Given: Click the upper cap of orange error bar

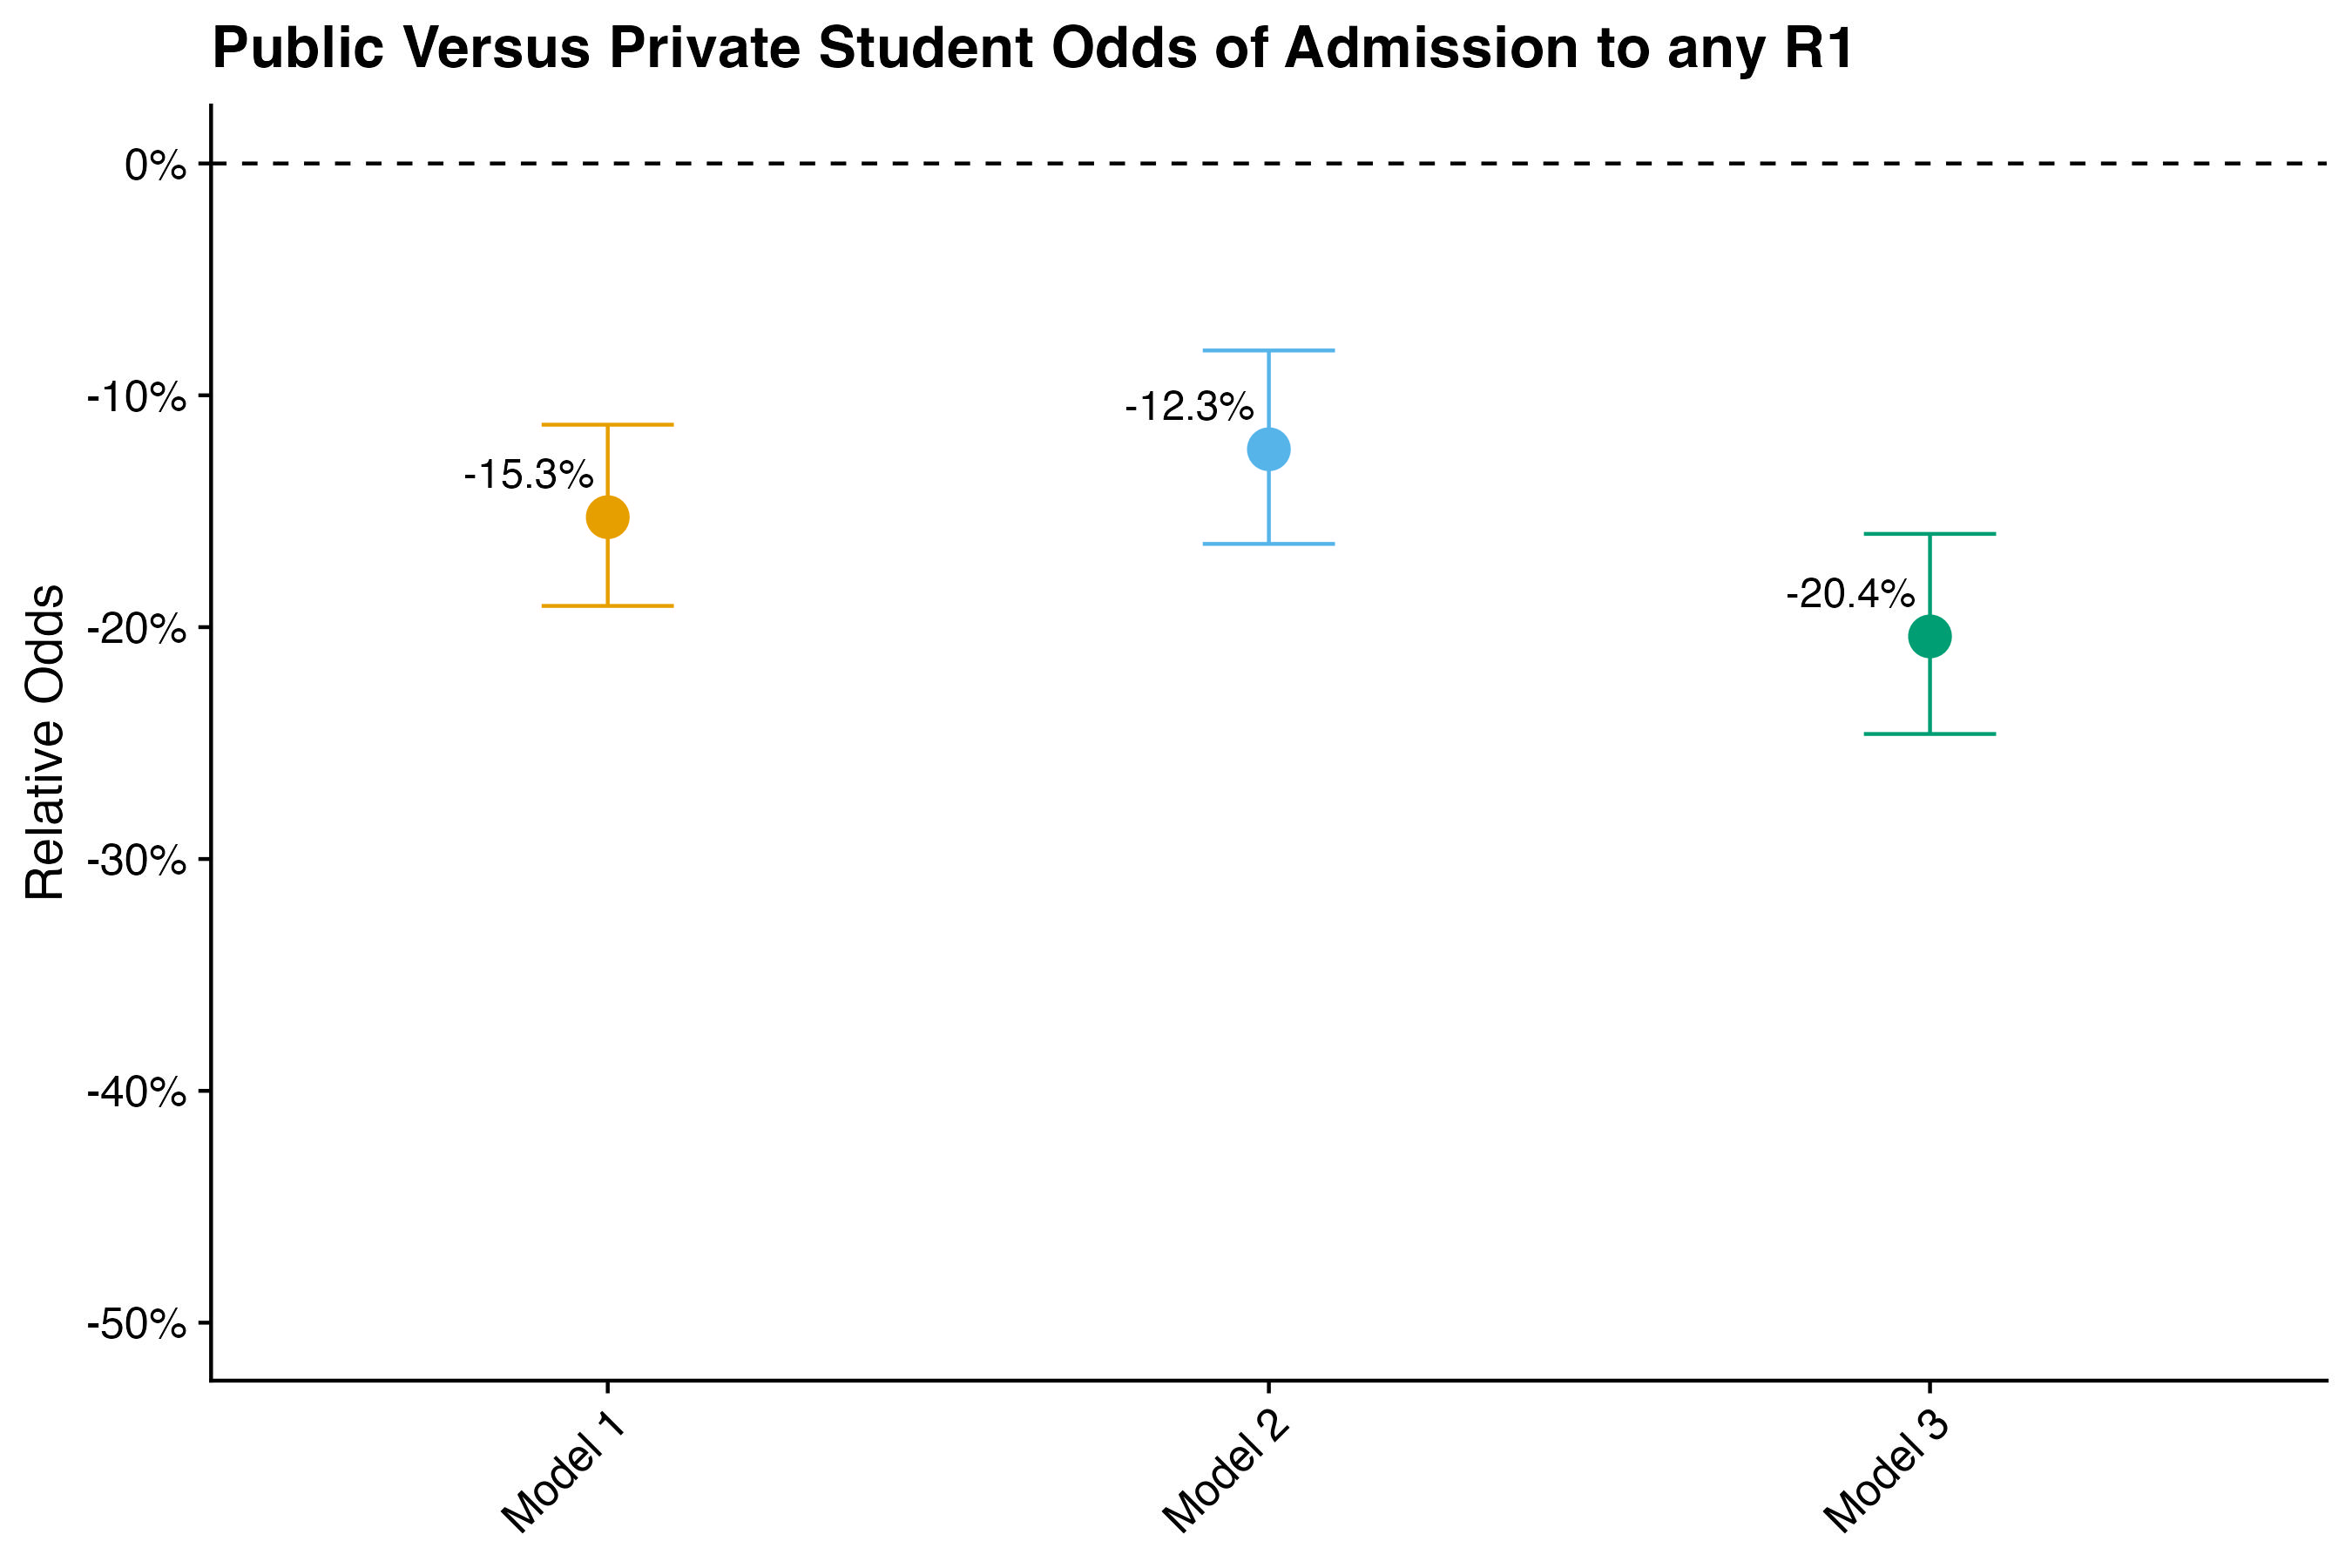Looking at the screenshot, I should click(x=607, y=425).
